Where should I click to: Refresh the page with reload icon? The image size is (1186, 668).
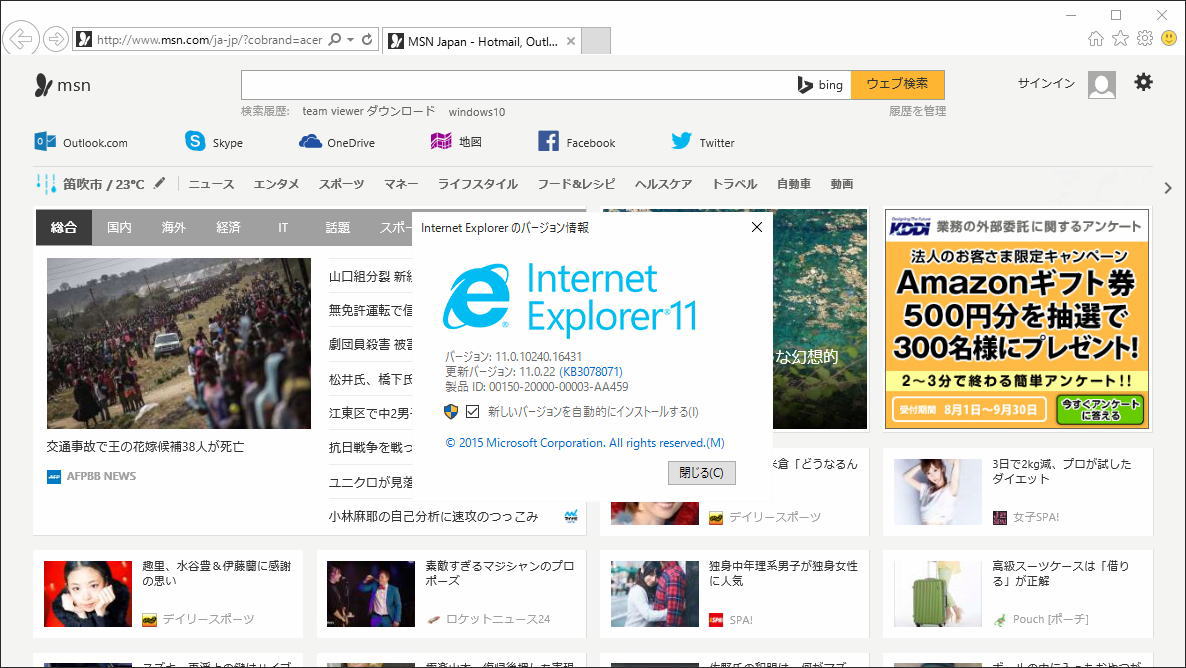point(367,39)
